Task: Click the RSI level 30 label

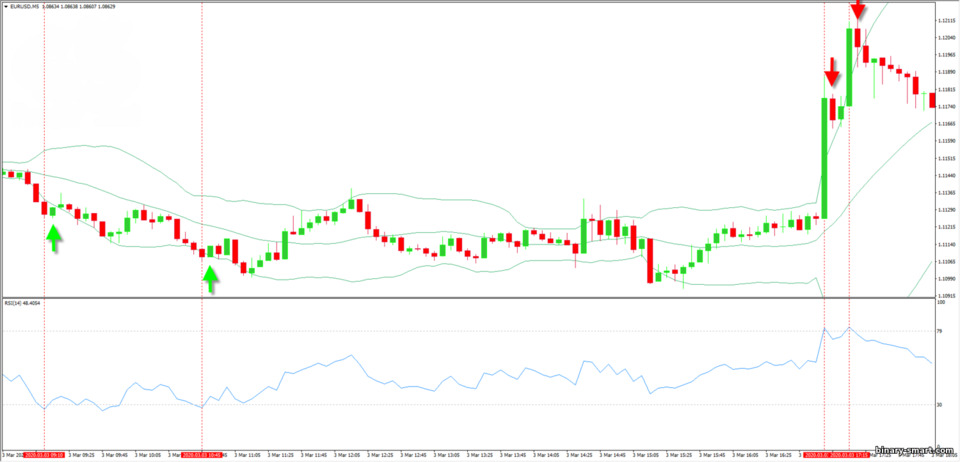Action: tap(940, 404)
